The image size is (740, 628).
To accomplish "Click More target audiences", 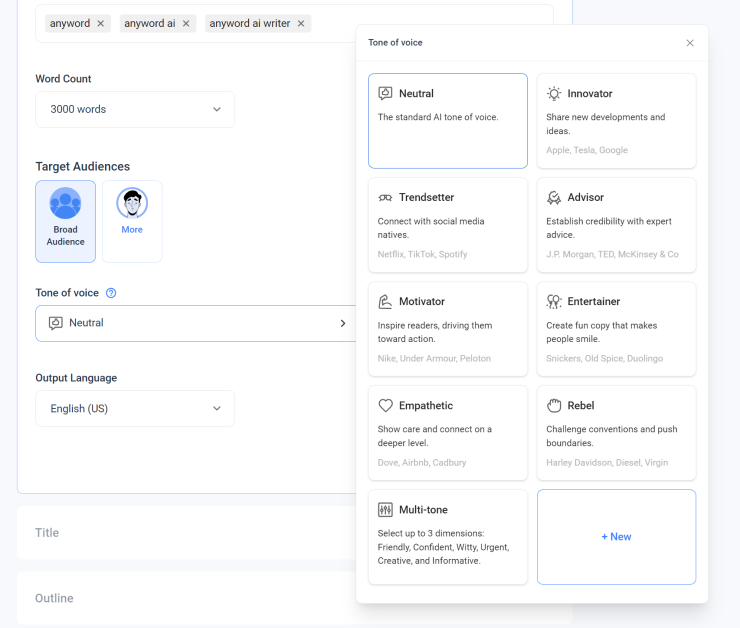I will click(x=132, y=221).
